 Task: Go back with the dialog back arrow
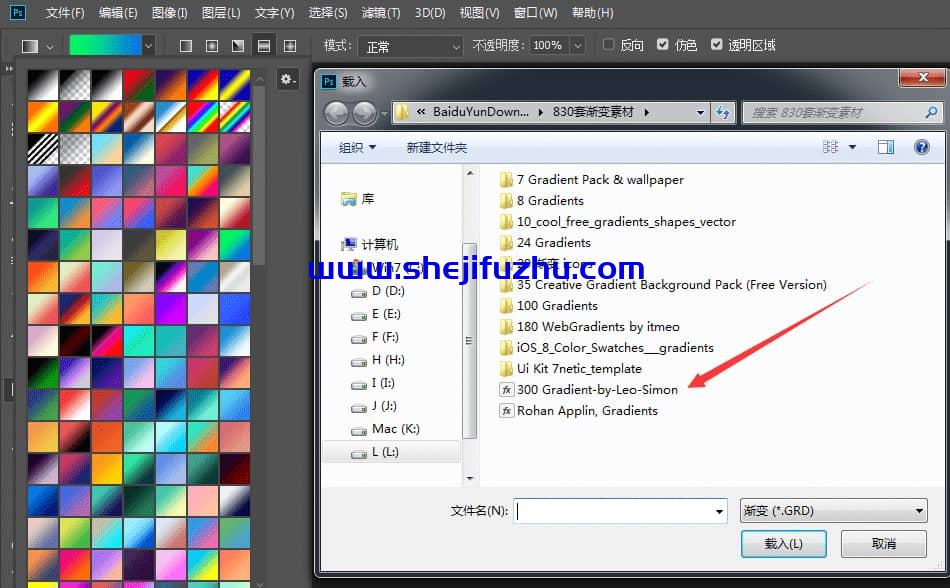tap(336, 113)
